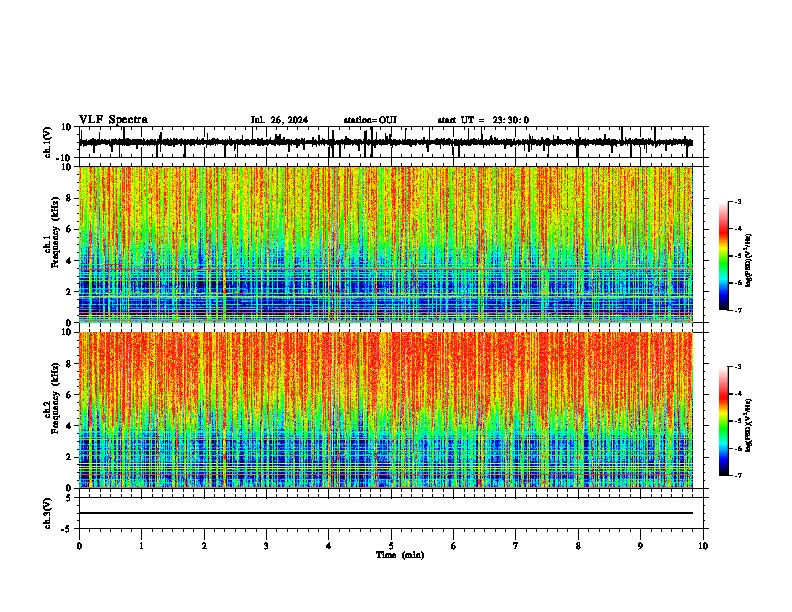792x612 pixels.
Task: Click time axis tick label "4"
Action: click(329, 546)
